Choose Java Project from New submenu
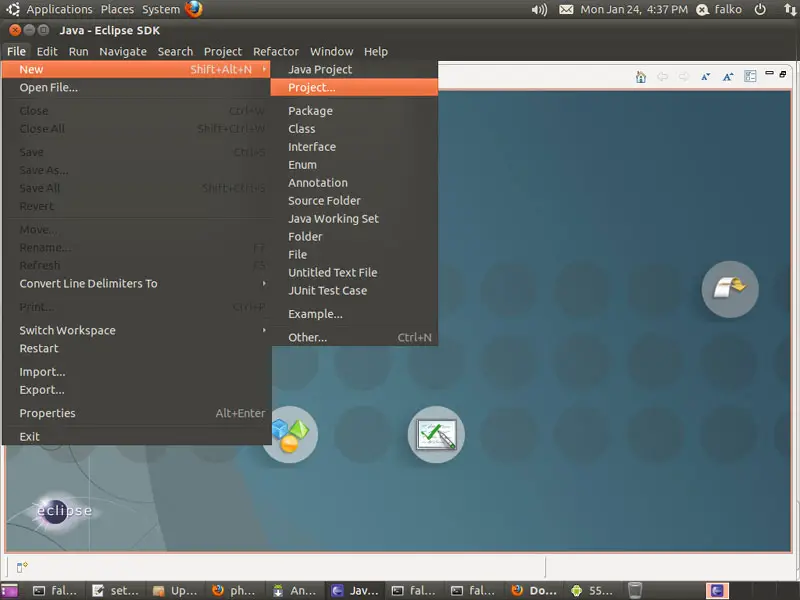Viewport: 800px width, 600px height. (355, 69)
